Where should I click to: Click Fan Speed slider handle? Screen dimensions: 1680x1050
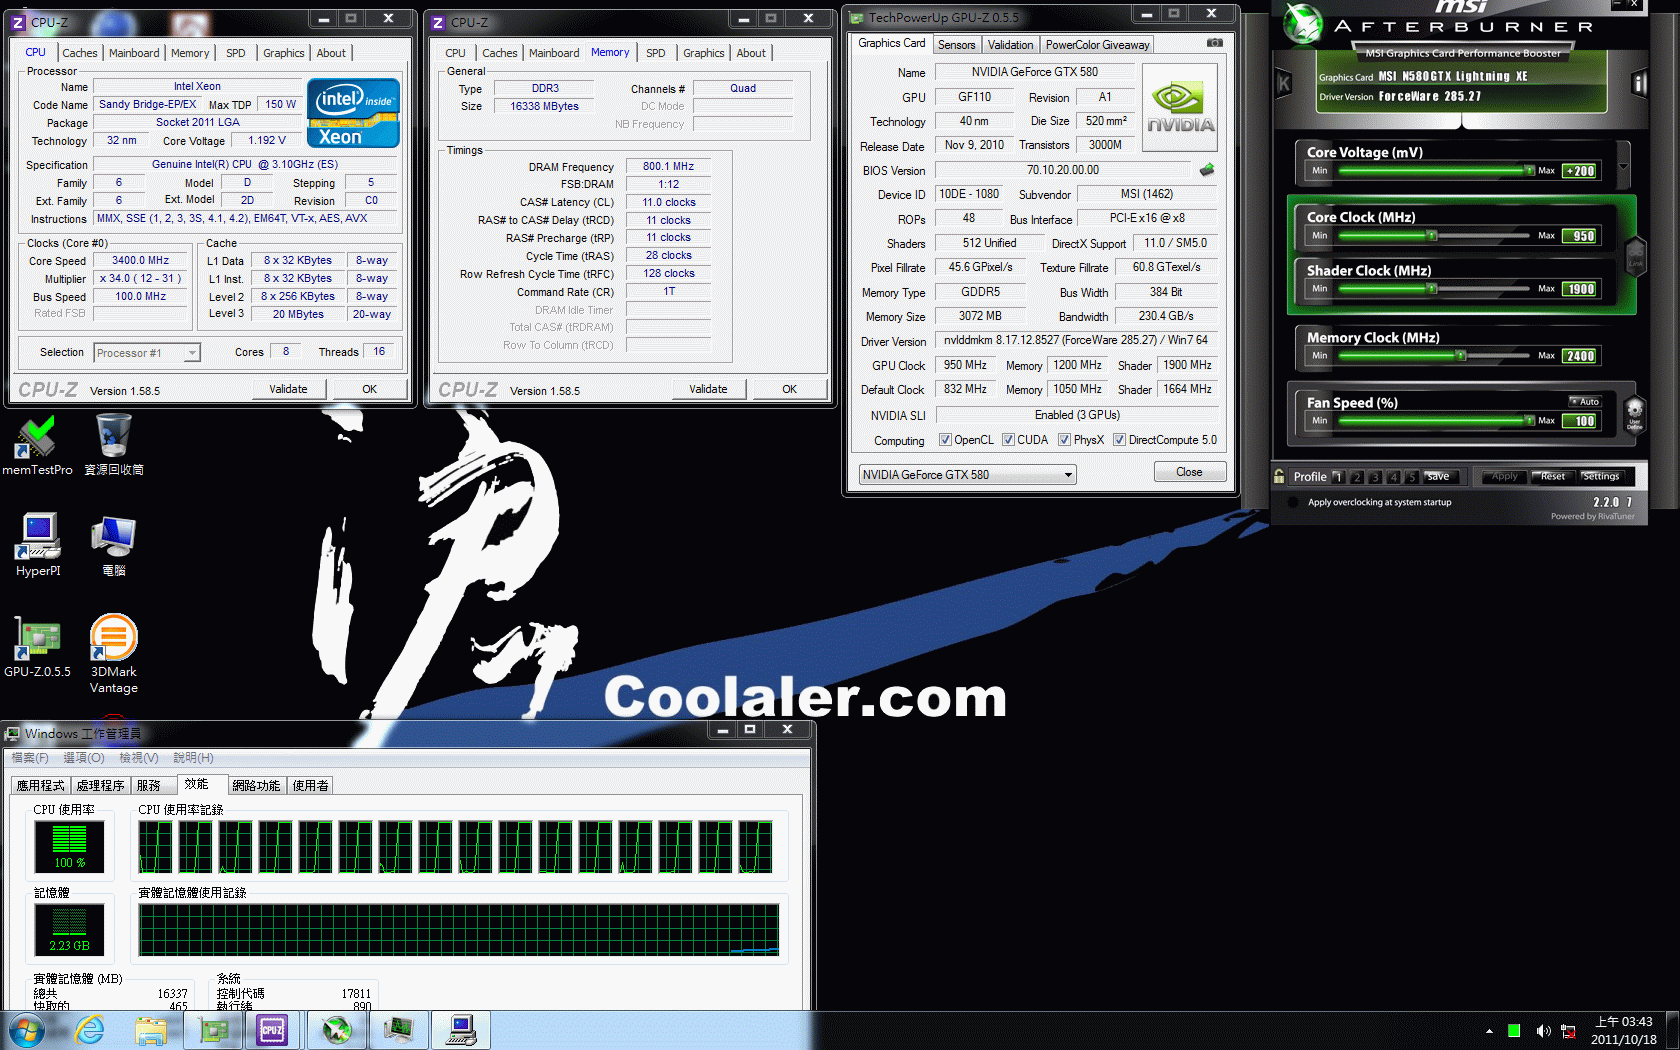1530,421
